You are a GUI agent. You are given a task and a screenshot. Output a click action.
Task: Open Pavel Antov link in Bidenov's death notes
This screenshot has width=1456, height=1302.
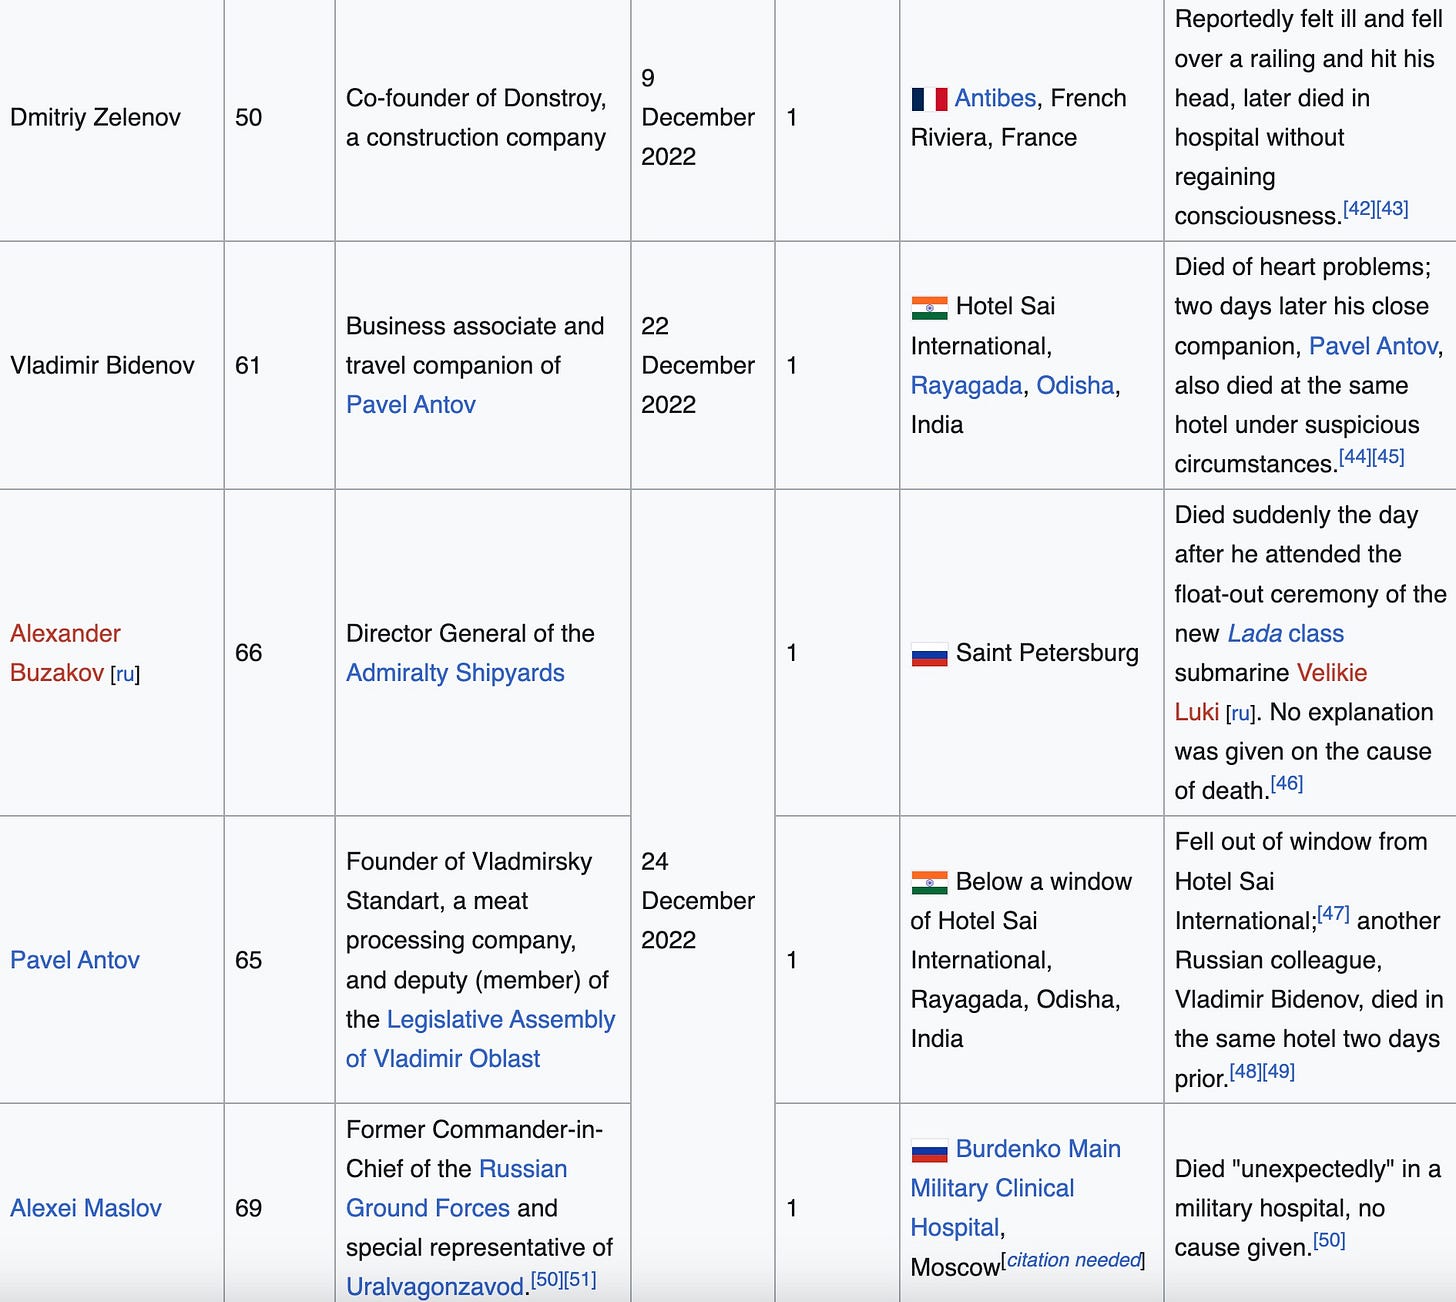click(x=1373, y=346)
